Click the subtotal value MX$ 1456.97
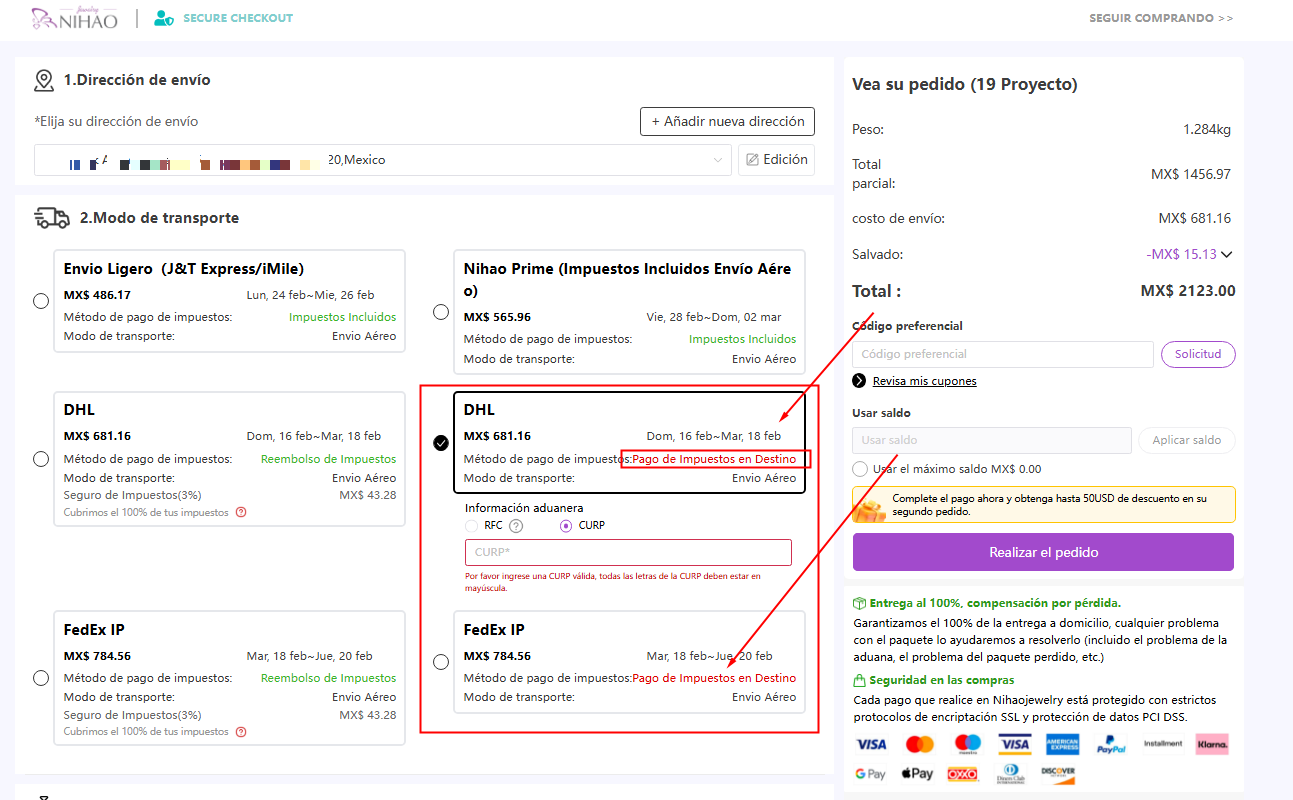The image size is (1293, 800). [x=1191, y=174]
